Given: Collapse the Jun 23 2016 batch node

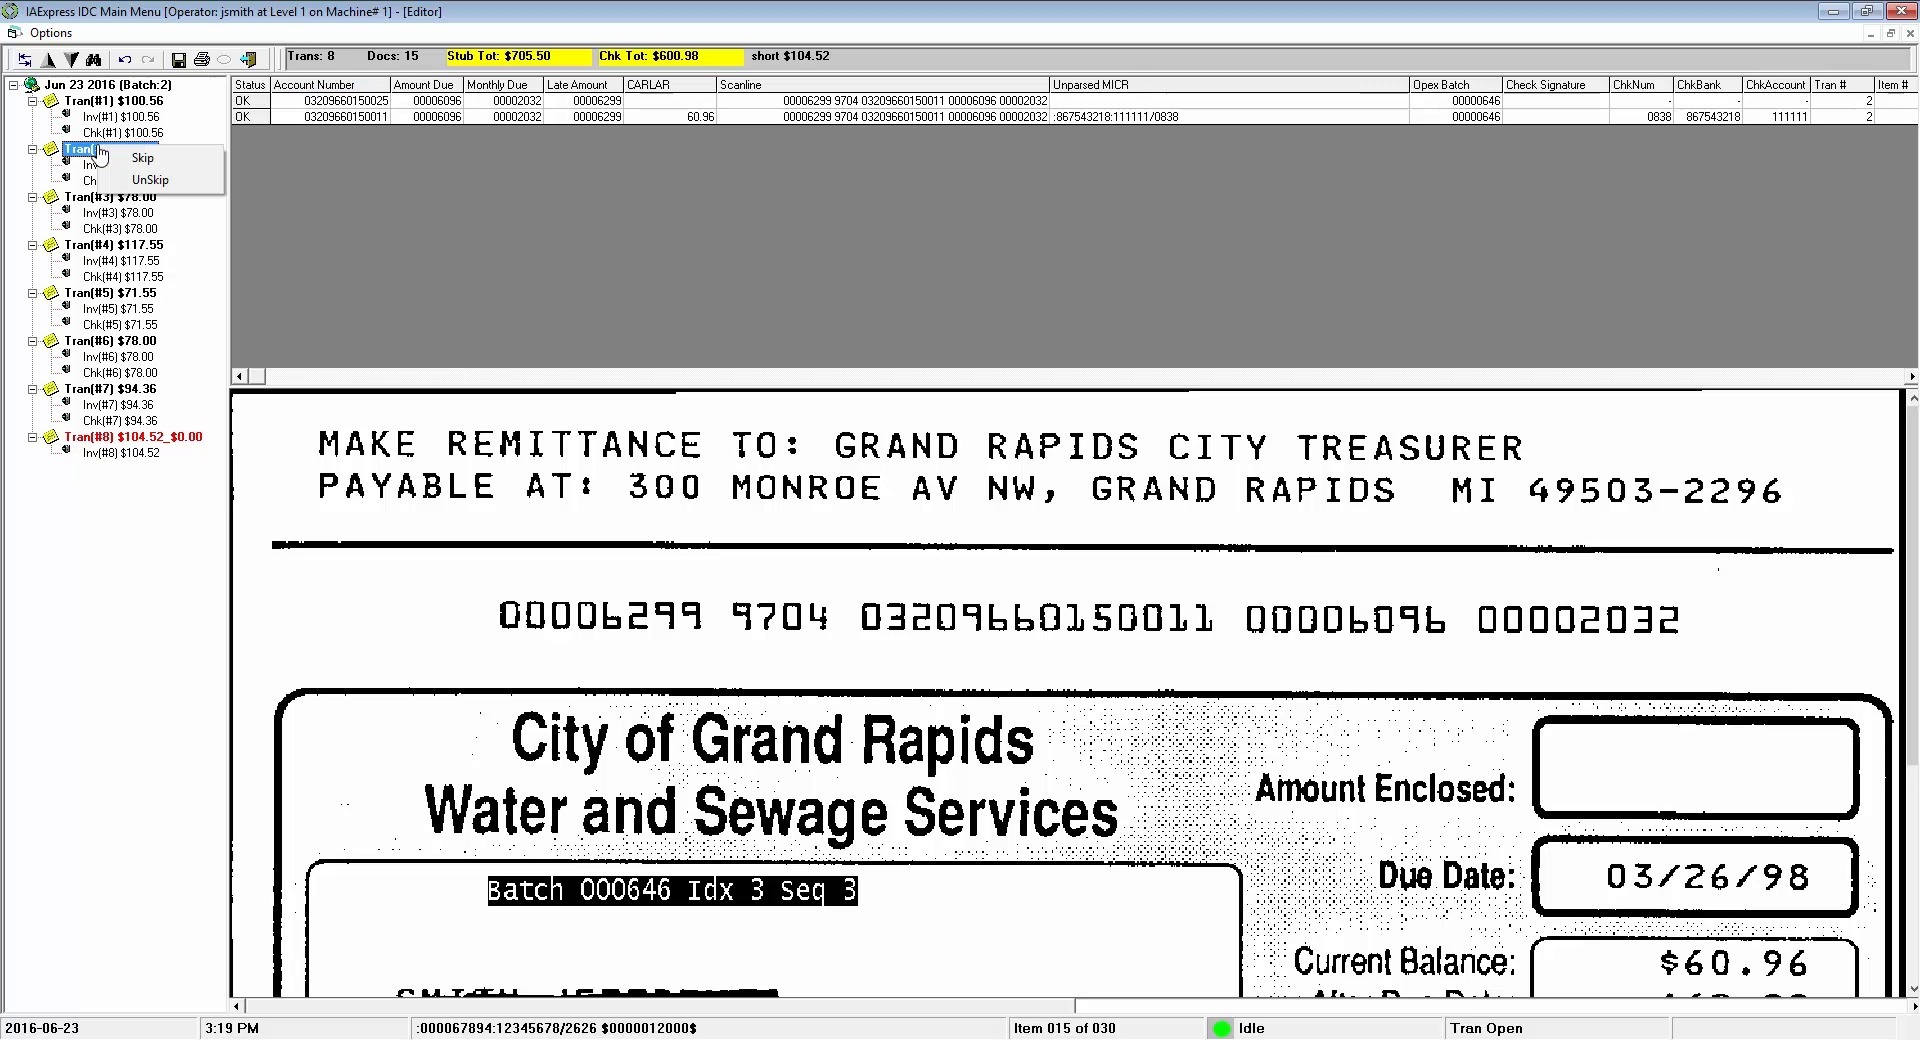Looking at the screenshot, I should pos(14,85).
